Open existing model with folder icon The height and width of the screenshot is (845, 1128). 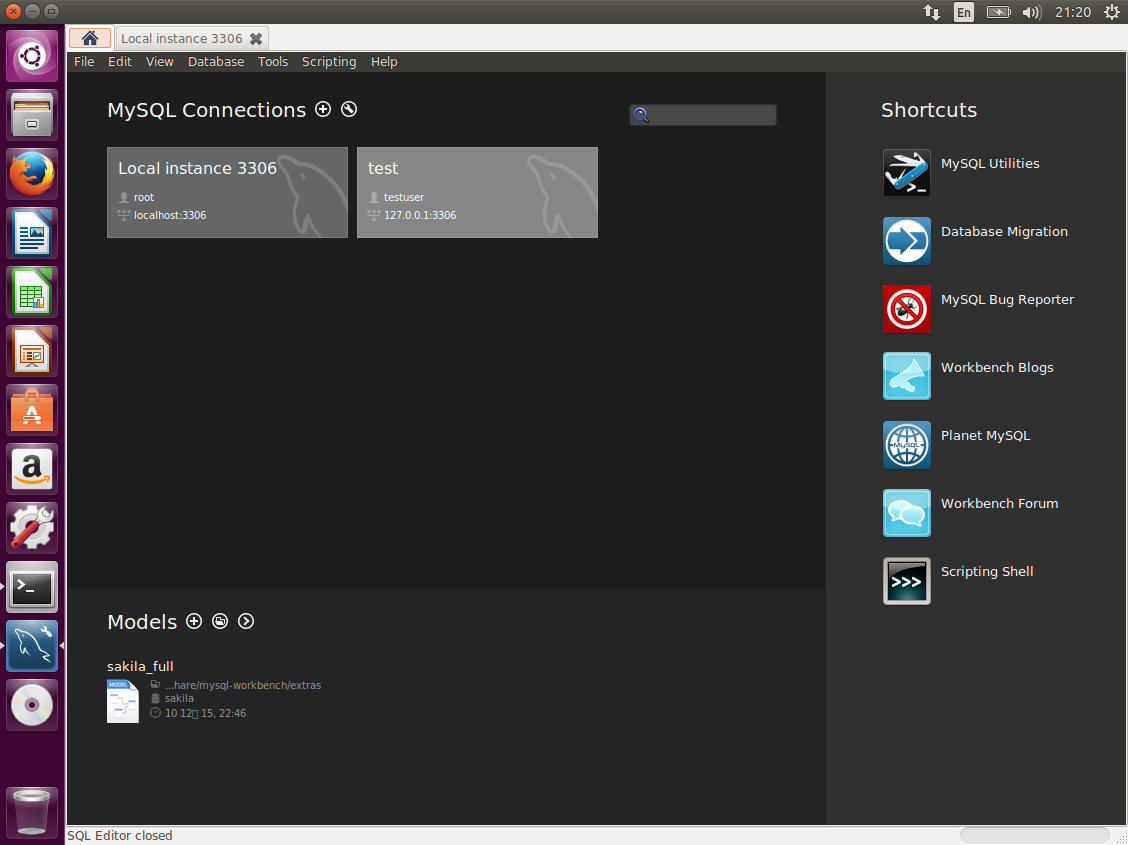[220, 621]
